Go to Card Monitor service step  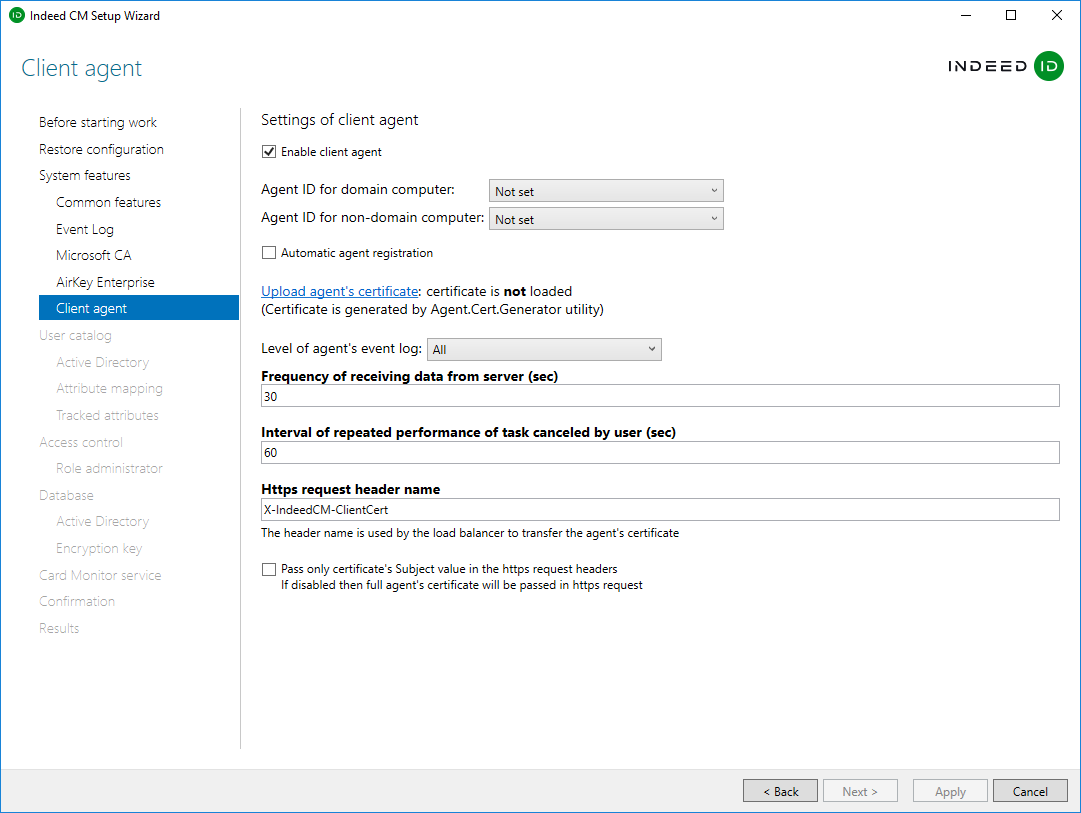tap(100, 575)
